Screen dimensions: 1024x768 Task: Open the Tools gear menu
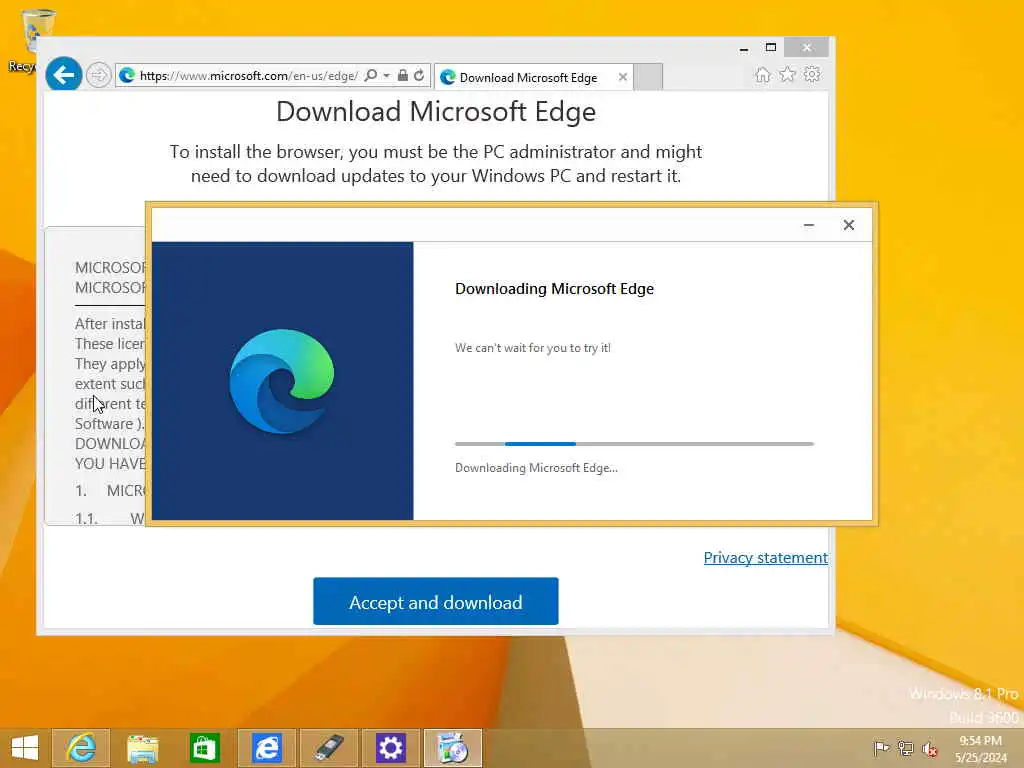812,74
